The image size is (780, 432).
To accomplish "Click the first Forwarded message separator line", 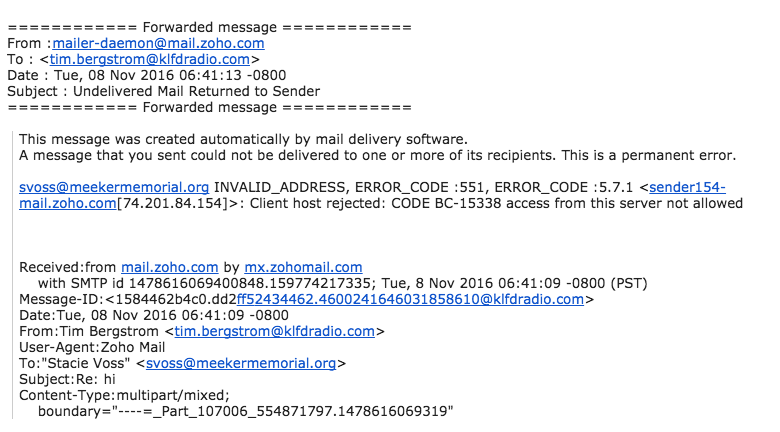I will pos(209,27).
